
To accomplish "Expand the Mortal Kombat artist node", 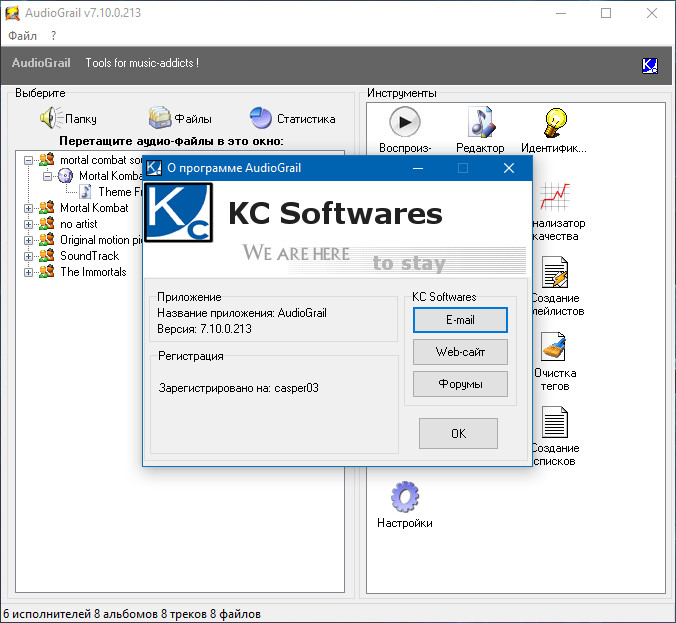I will [x=28, y=208].
